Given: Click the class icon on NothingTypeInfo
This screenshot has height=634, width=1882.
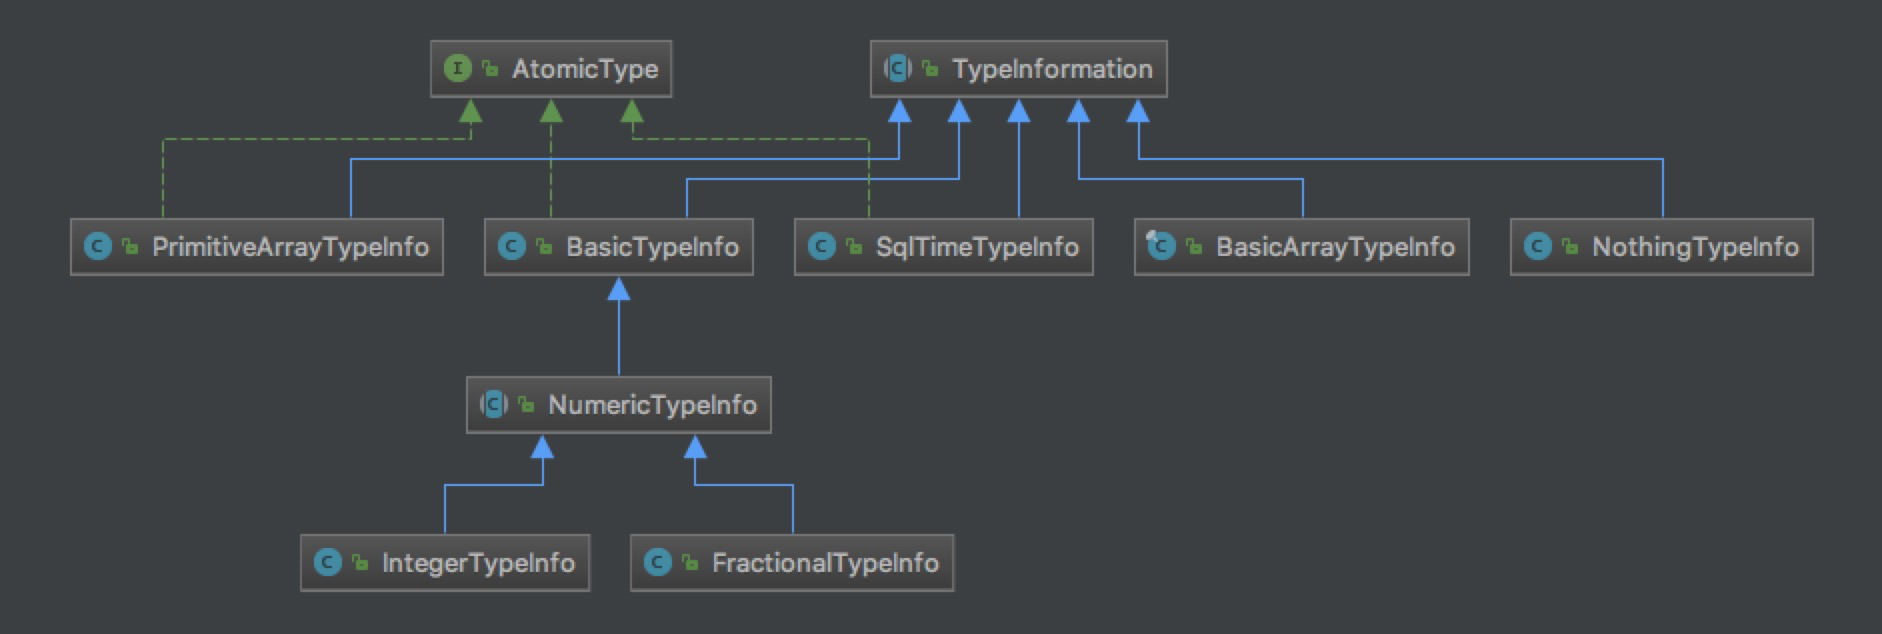Looking at the screenshot, I should pos(1537,246).
